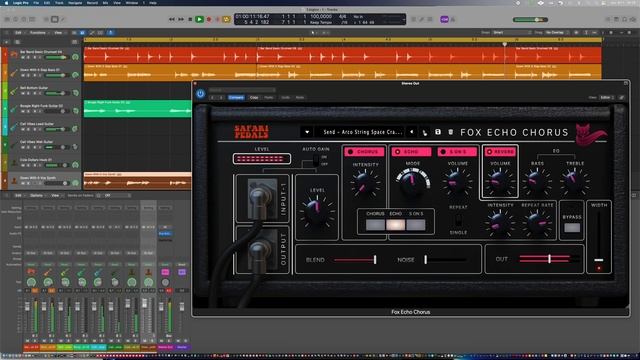Screen dimensions: 640x360
Task: Click the NOISE slider handle
Action: coord(425,260)
